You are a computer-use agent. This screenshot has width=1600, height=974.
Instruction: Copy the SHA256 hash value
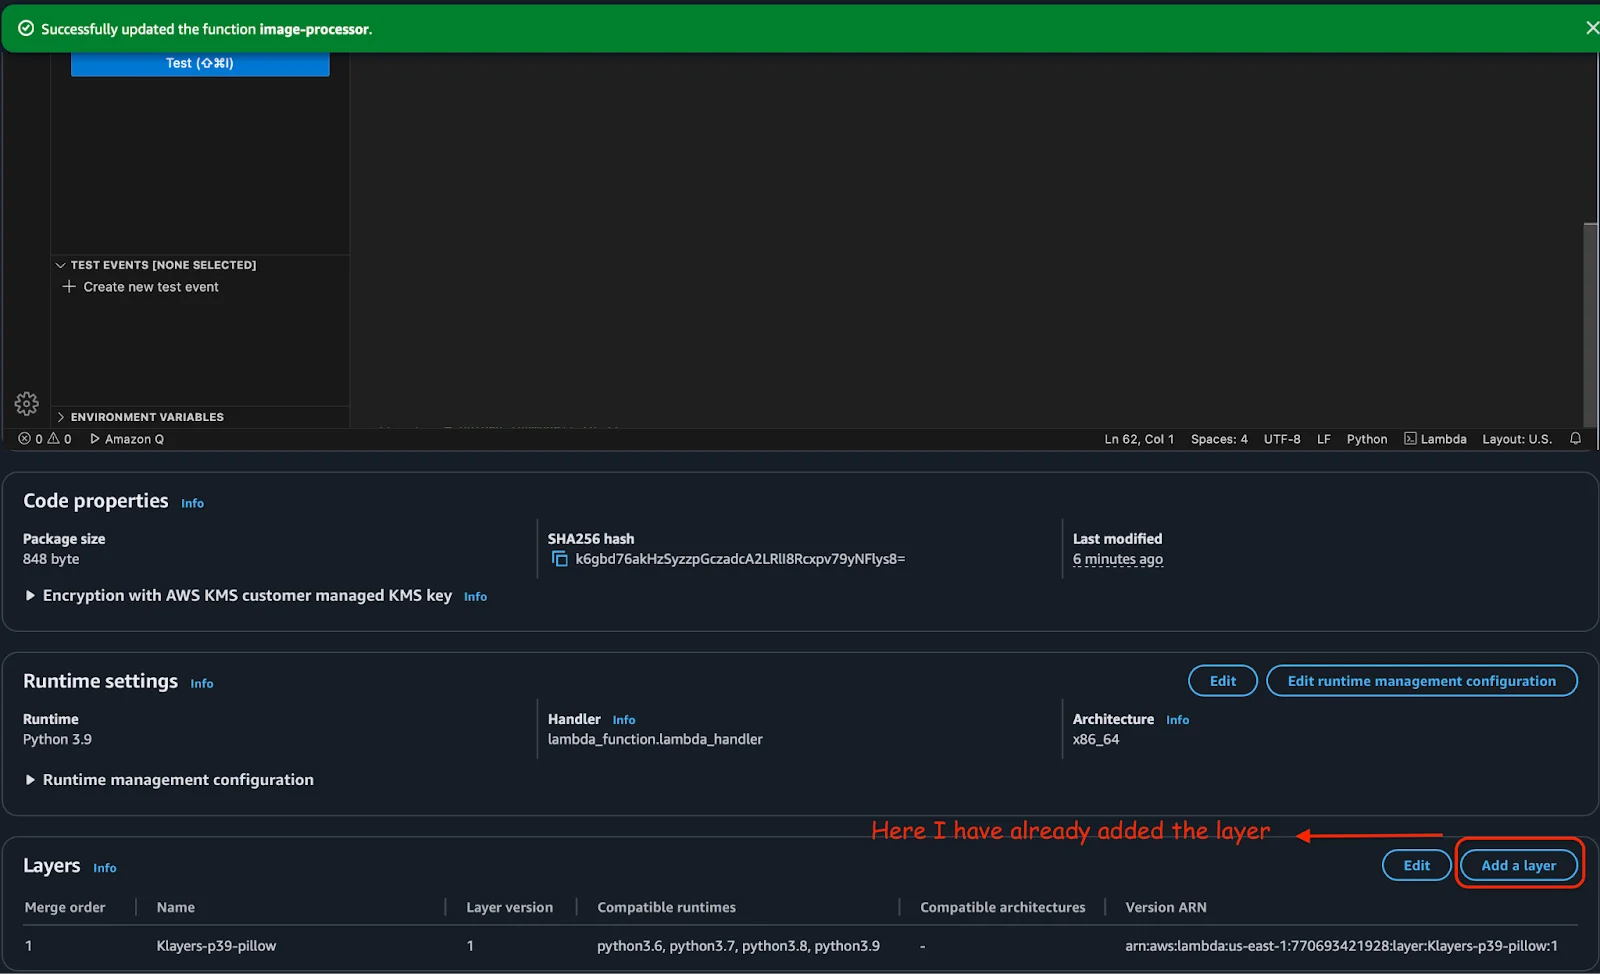click(559, 559)
